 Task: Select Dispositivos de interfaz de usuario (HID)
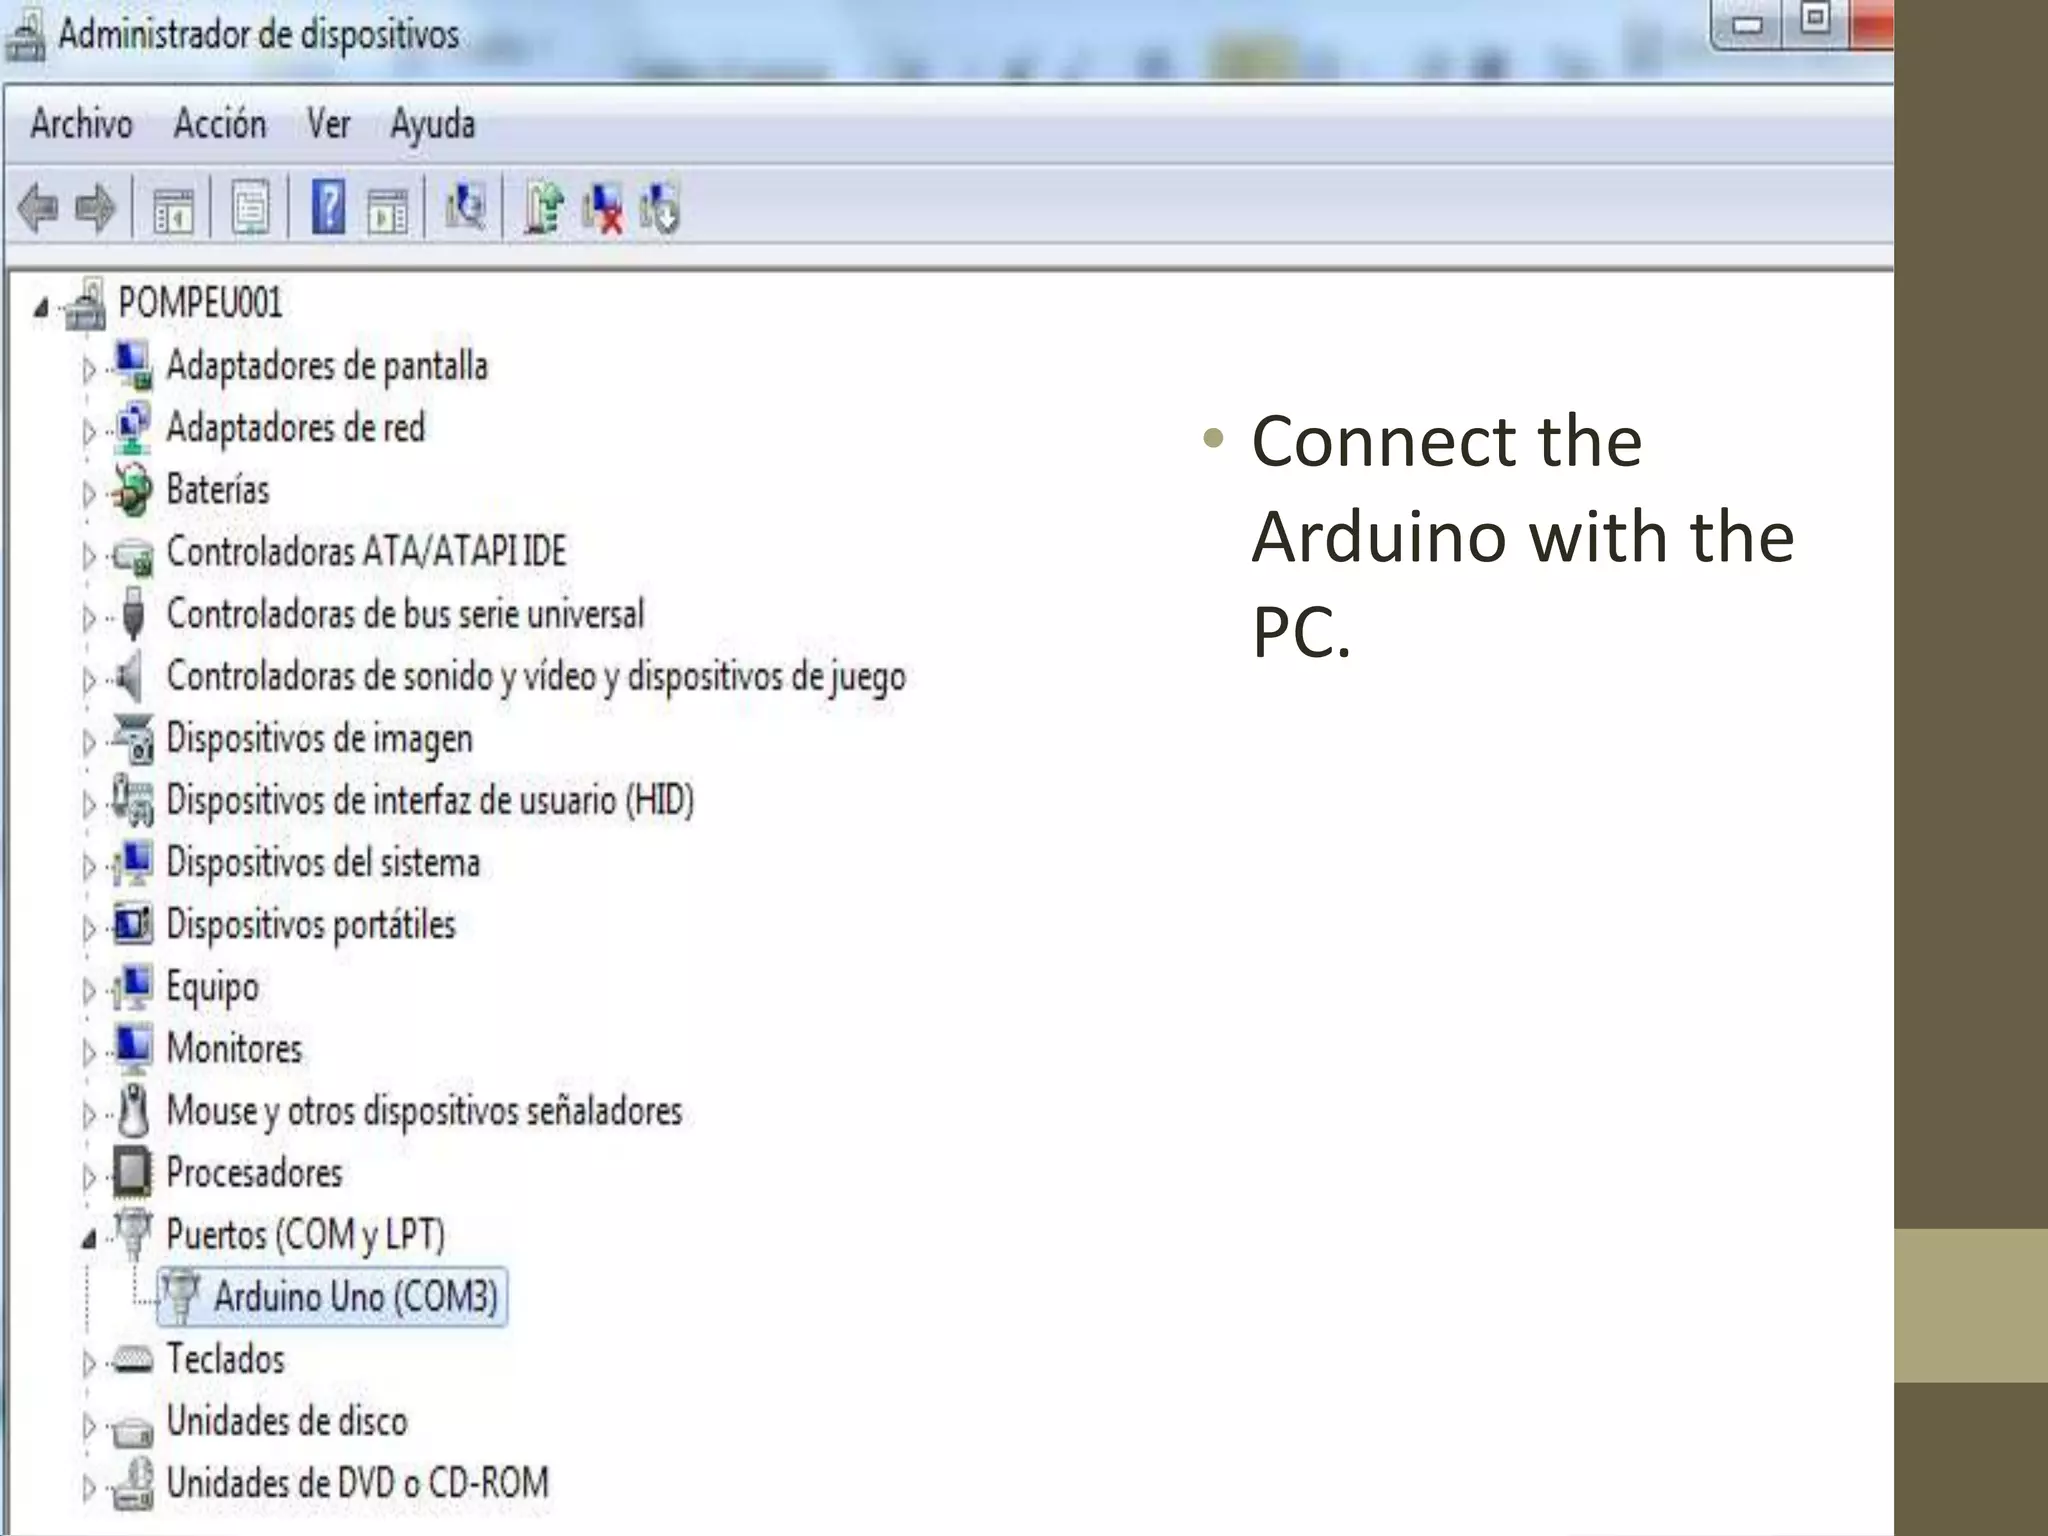[430, 801]
